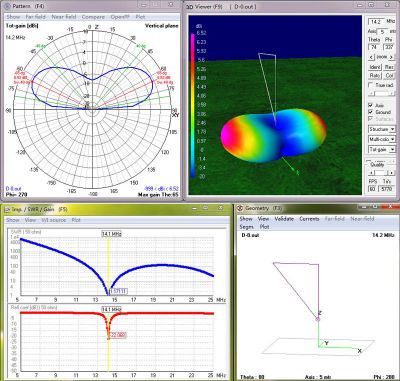This screenshot has height=381, width=400.
Task: Open the Multi-color dropdown
Action: (x=382, y=139)
